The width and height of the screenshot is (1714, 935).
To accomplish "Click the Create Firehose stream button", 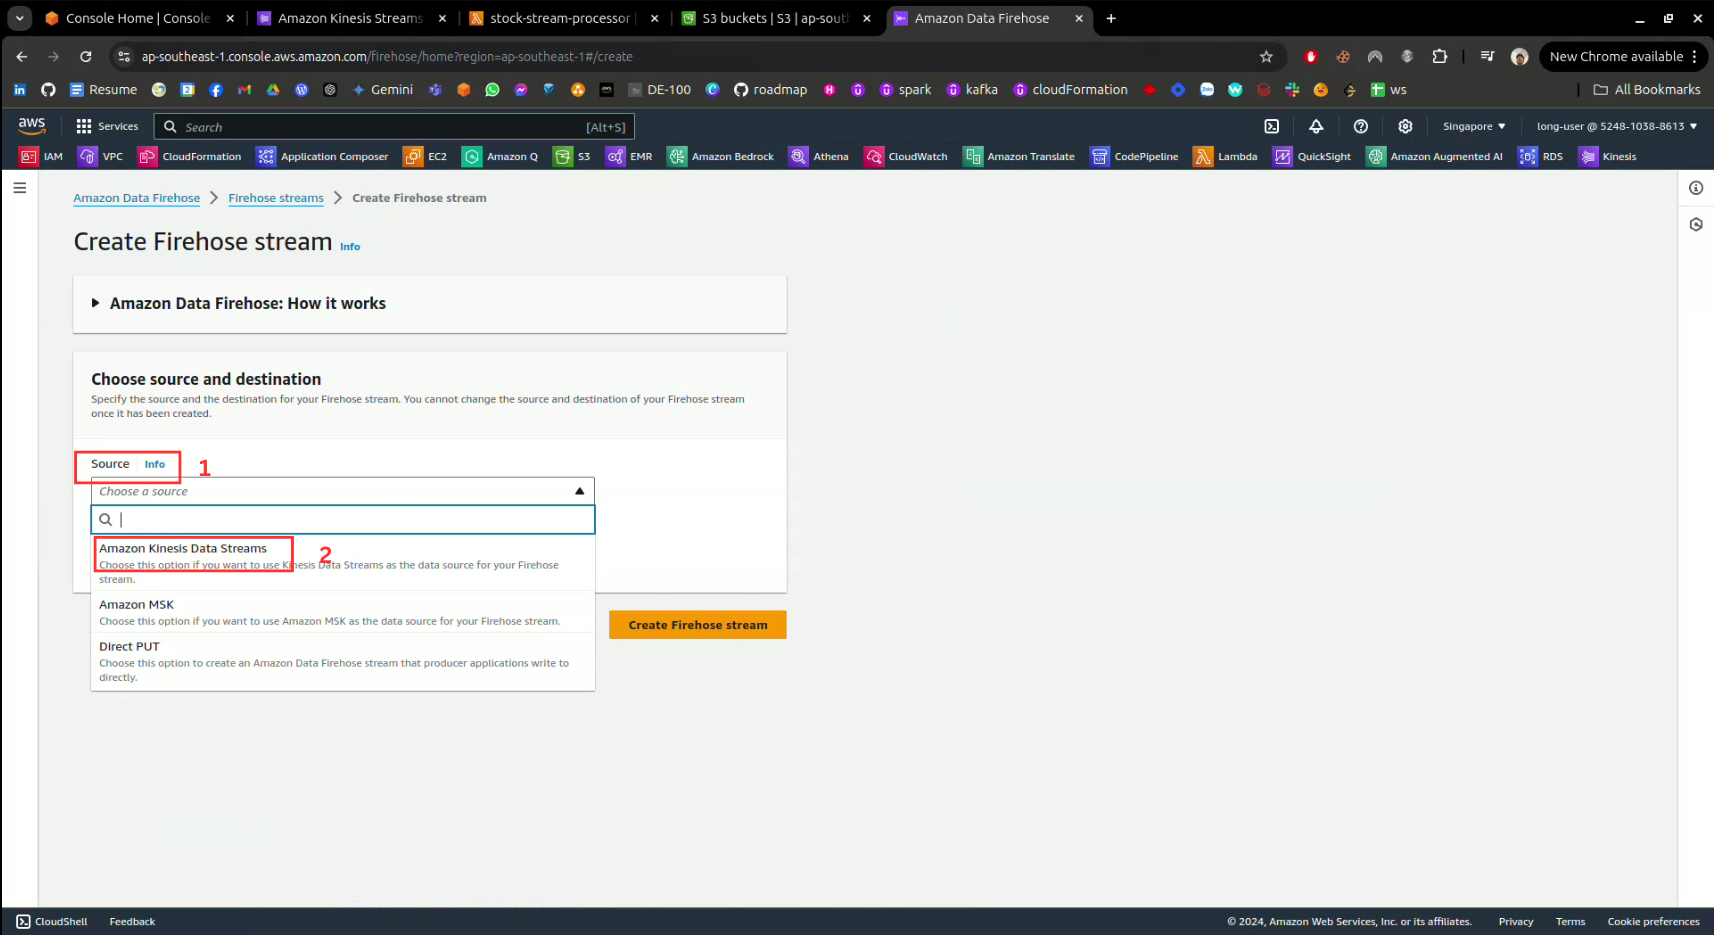I will (x=697, y=625).
